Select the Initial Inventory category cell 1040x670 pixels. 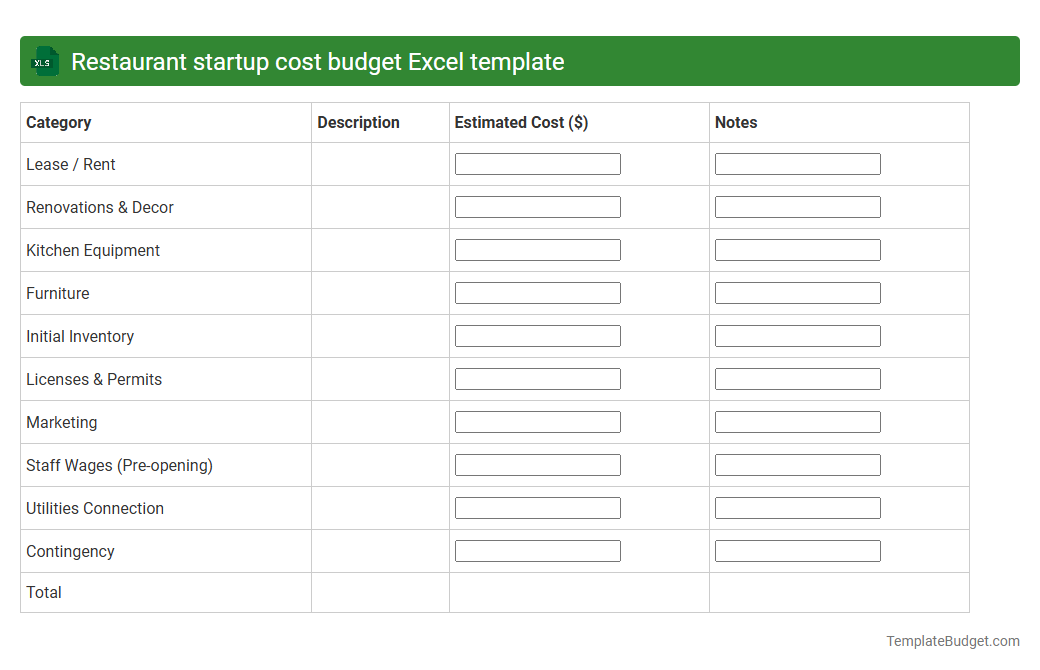80,336
